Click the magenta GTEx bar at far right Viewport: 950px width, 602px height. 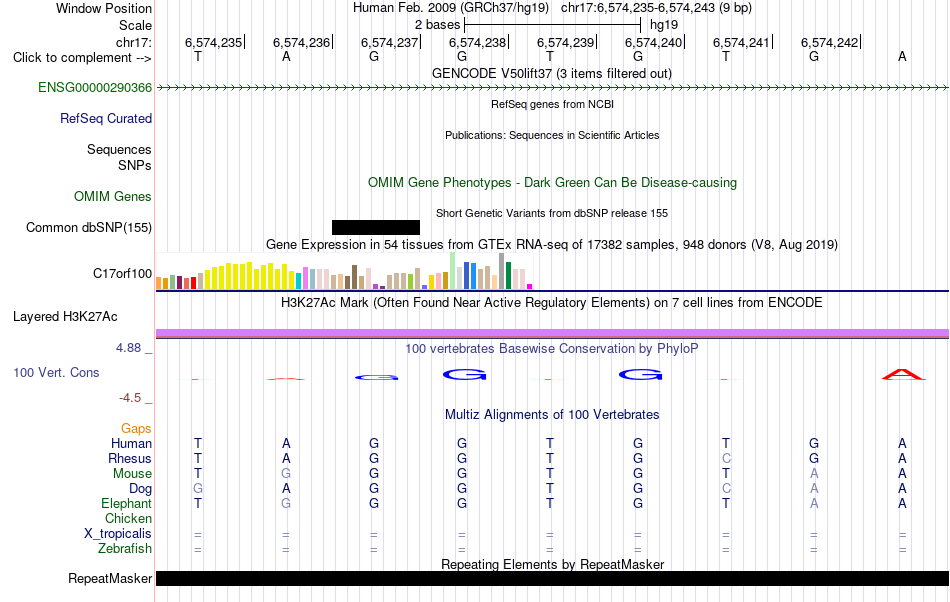coord(530,286)
